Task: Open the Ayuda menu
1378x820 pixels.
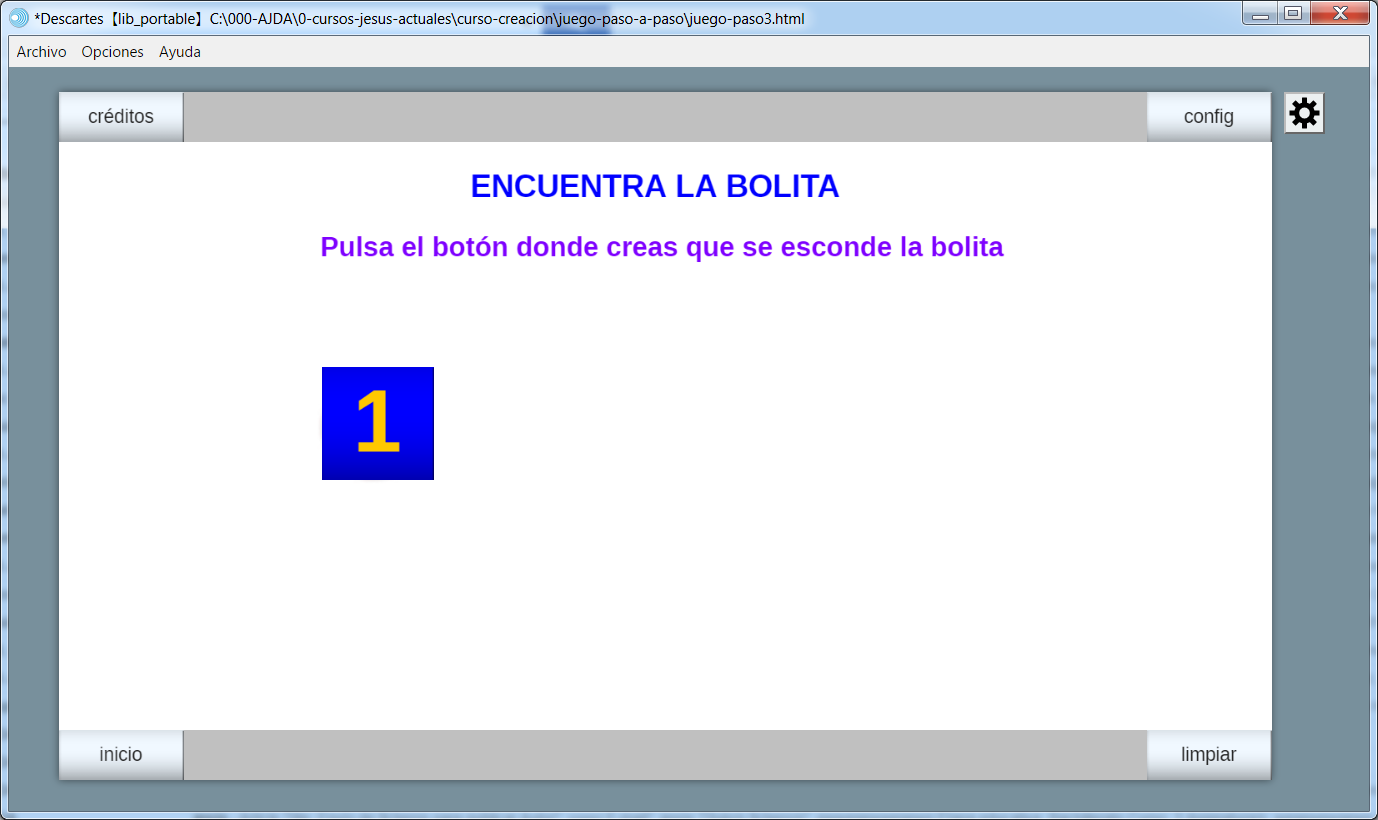Action: 180,52
